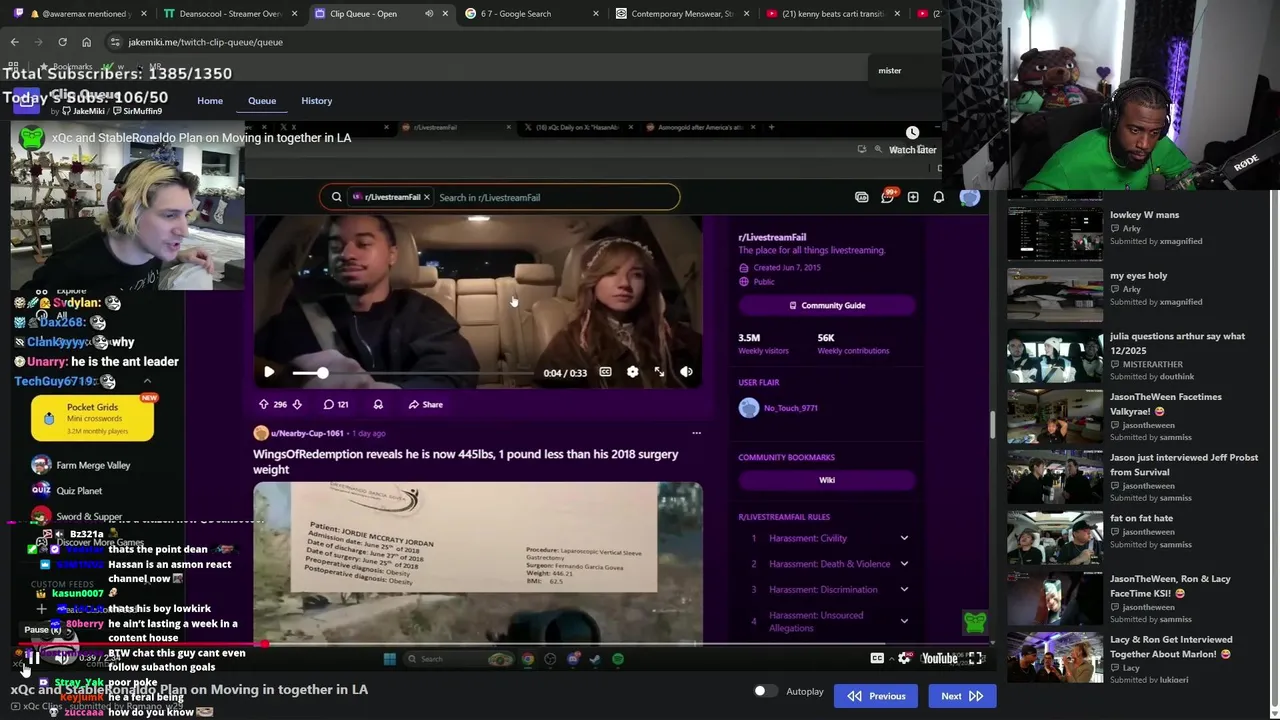Open the YouTube player settings gear

coord(905,658)
